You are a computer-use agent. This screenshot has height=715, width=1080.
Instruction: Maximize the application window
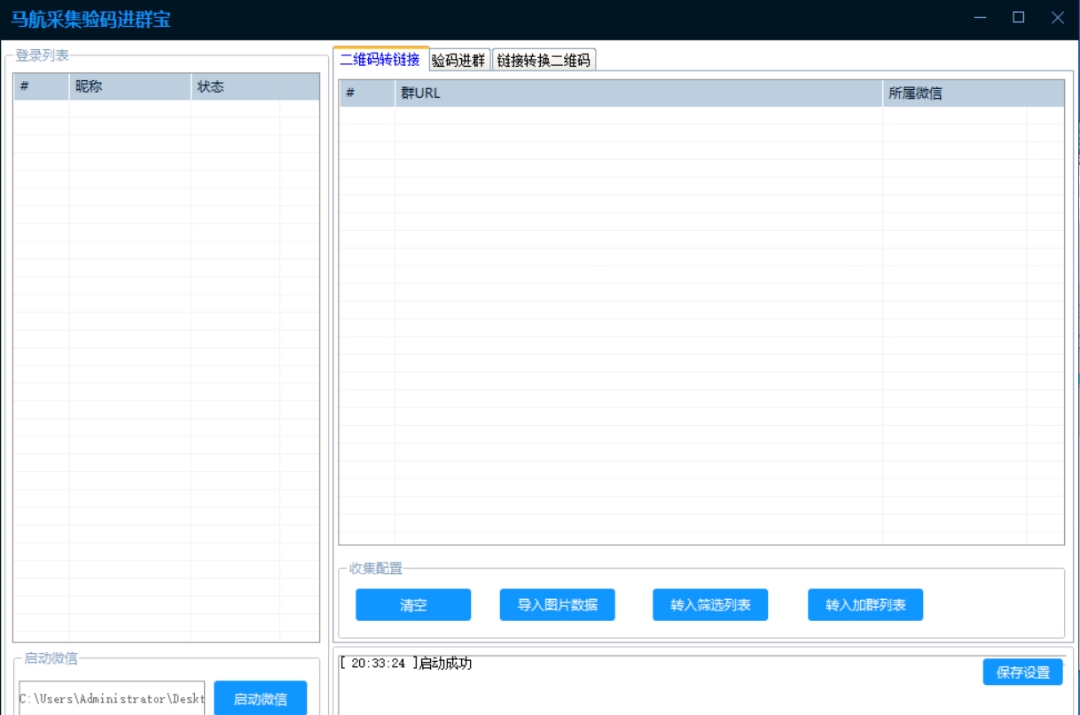coord(1019,18)
